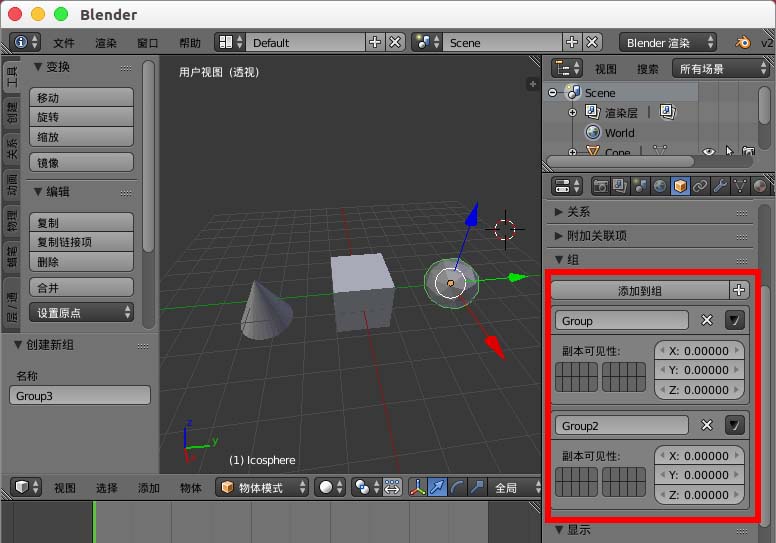
Task: Open the Window menu
Action: click(x=147, y=43)
